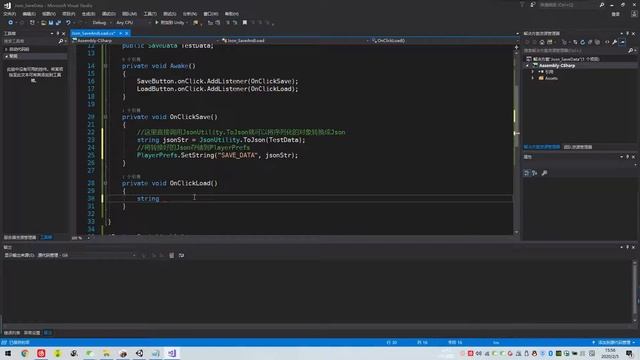
Task: Click the Output panel horizontal scrollbar
Action: (318, 327)
